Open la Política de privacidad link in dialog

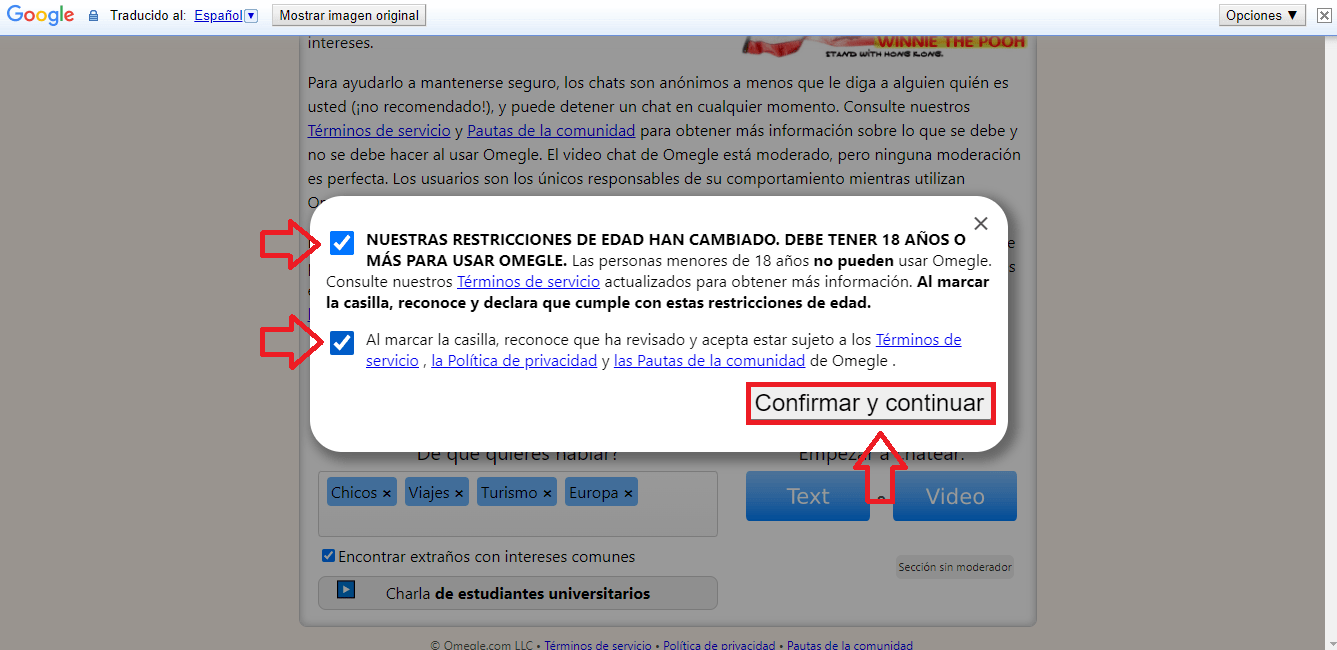(x=514, y=361)
